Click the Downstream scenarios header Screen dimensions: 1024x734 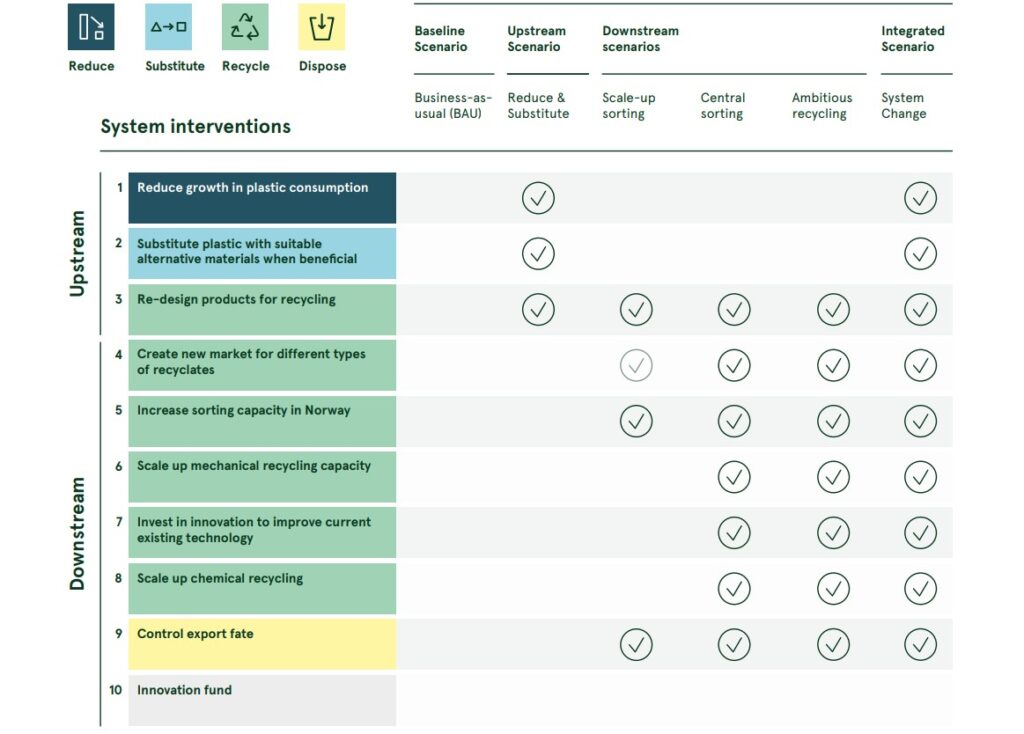click(640, 39)
